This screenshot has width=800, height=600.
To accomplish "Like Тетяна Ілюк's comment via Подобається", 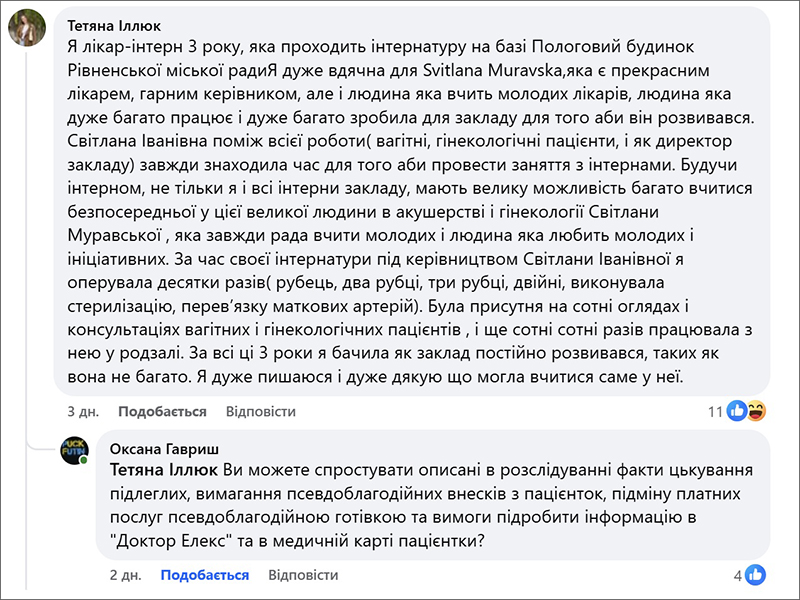I will tap(162, 411).
